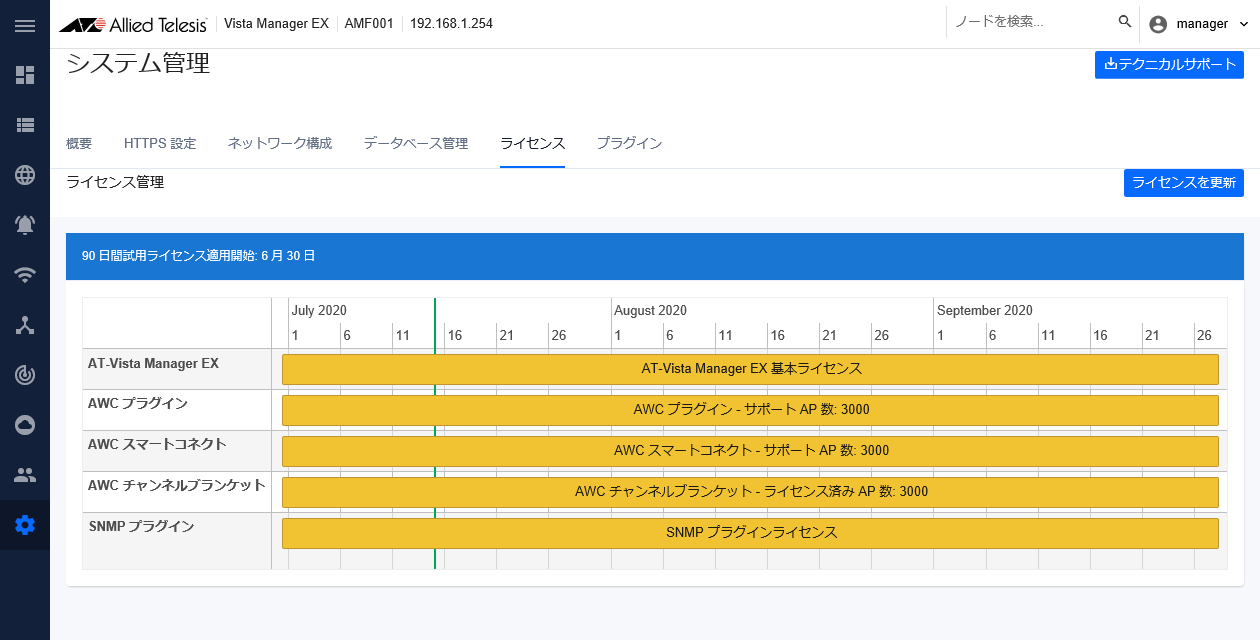The image size is (1260, 640).
Task: Go to the dashboard icon in sidebar
Action: 25,75
